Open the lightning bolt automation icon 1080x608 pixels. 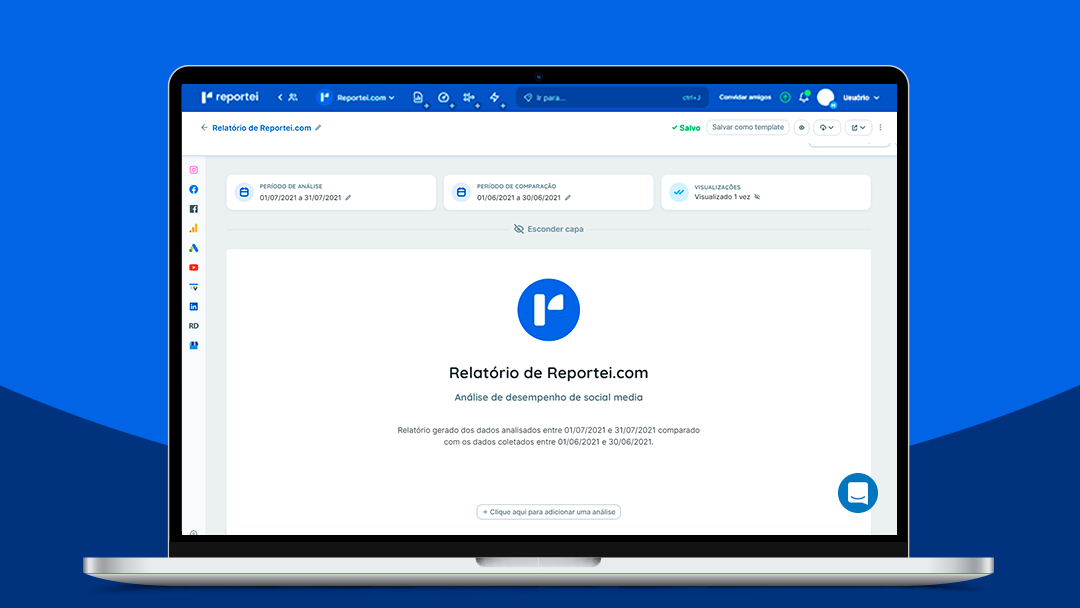click(495, 98)
